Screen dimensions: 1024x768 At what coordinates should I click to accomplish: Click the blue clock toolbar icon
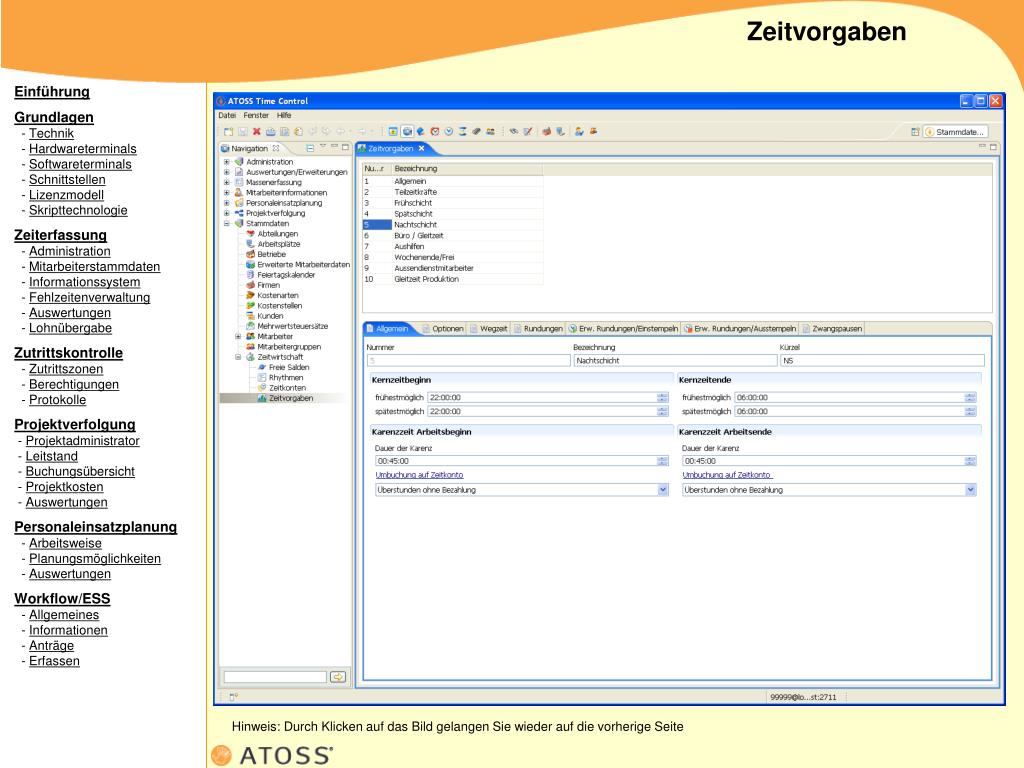(449, 132)
